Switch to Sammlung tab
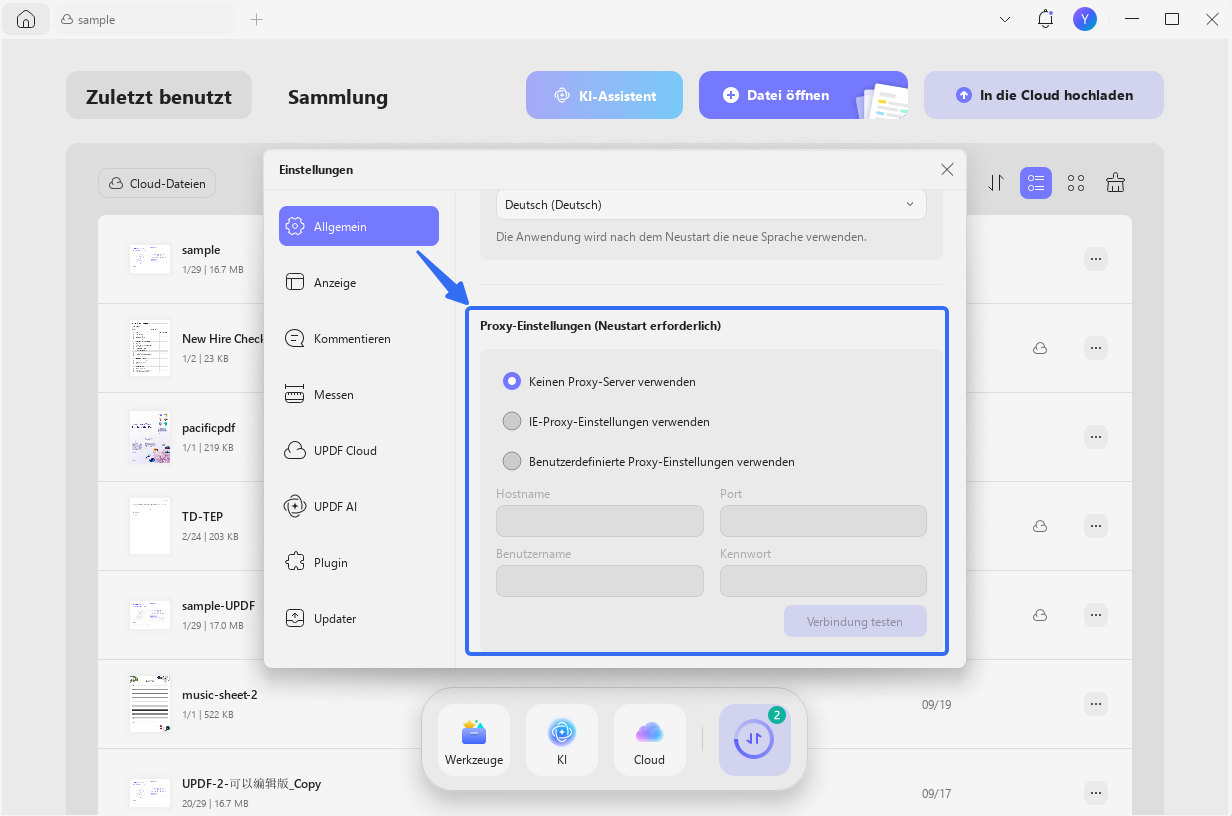The image size is (1232, 816). click(x=338, y=97)
